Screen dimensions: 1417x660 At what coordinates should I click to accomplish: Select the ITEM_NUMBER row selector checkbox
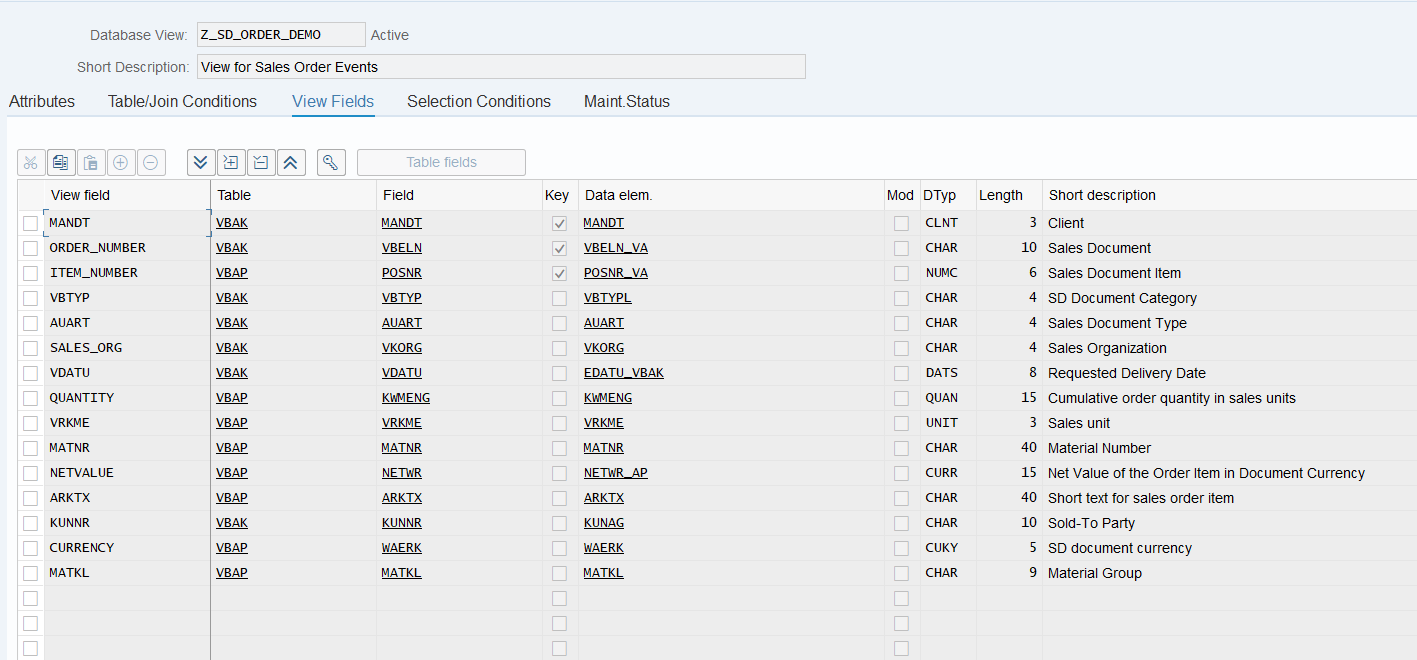coord(30,273)
